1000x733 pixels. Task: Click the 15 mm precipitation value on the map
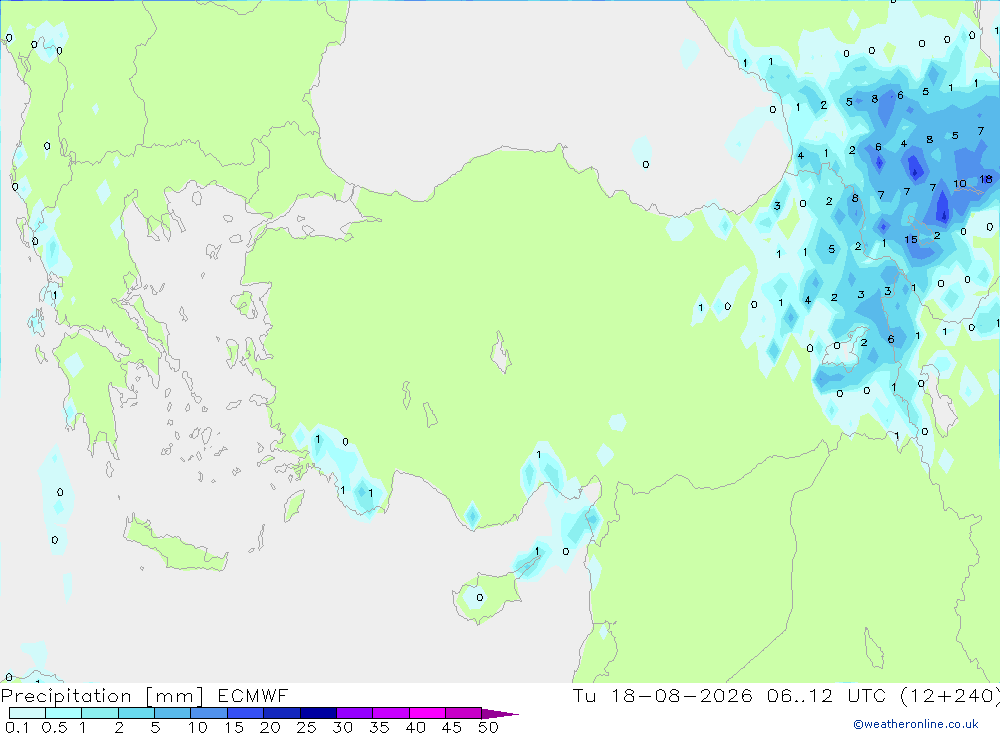(x=911, y=240)
